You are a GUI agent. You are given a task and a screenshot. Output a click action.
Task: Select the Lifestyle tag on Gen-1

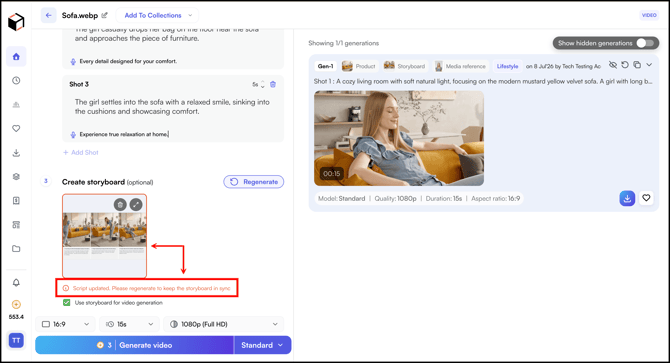[x=507, y=66]
